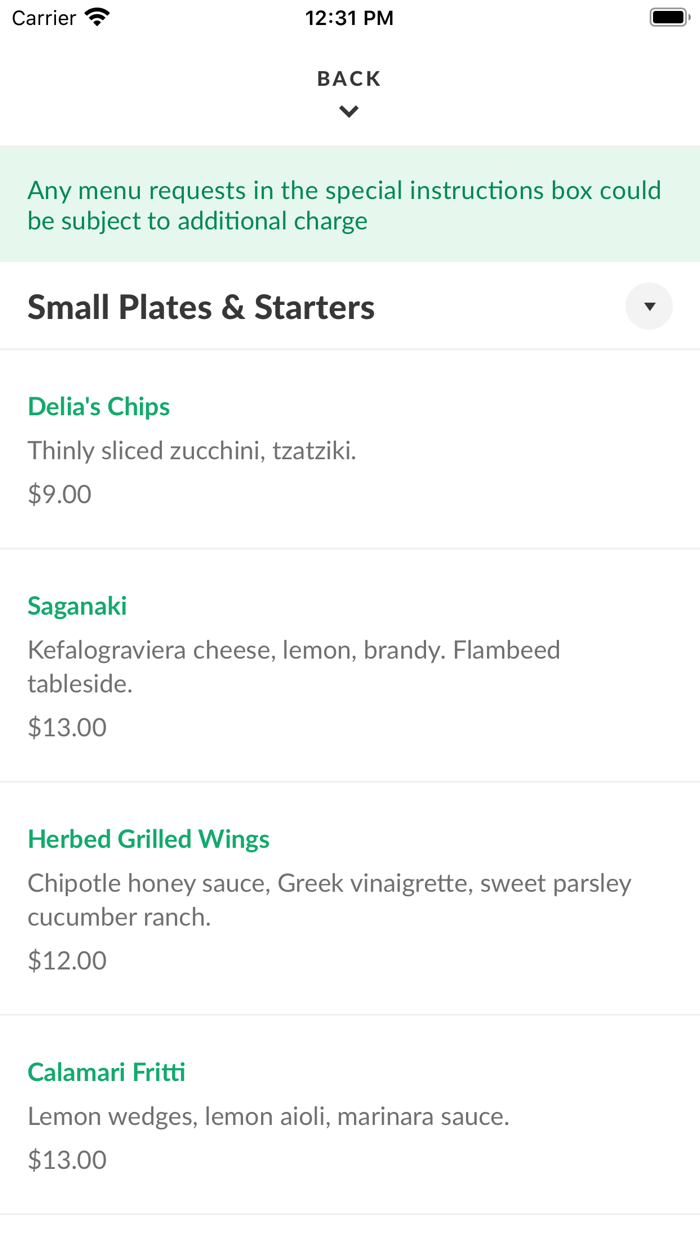Viewport: 700px width, 1244px height.
Task: Tap the BACK button at the top
Action: (x=349, y=78)
